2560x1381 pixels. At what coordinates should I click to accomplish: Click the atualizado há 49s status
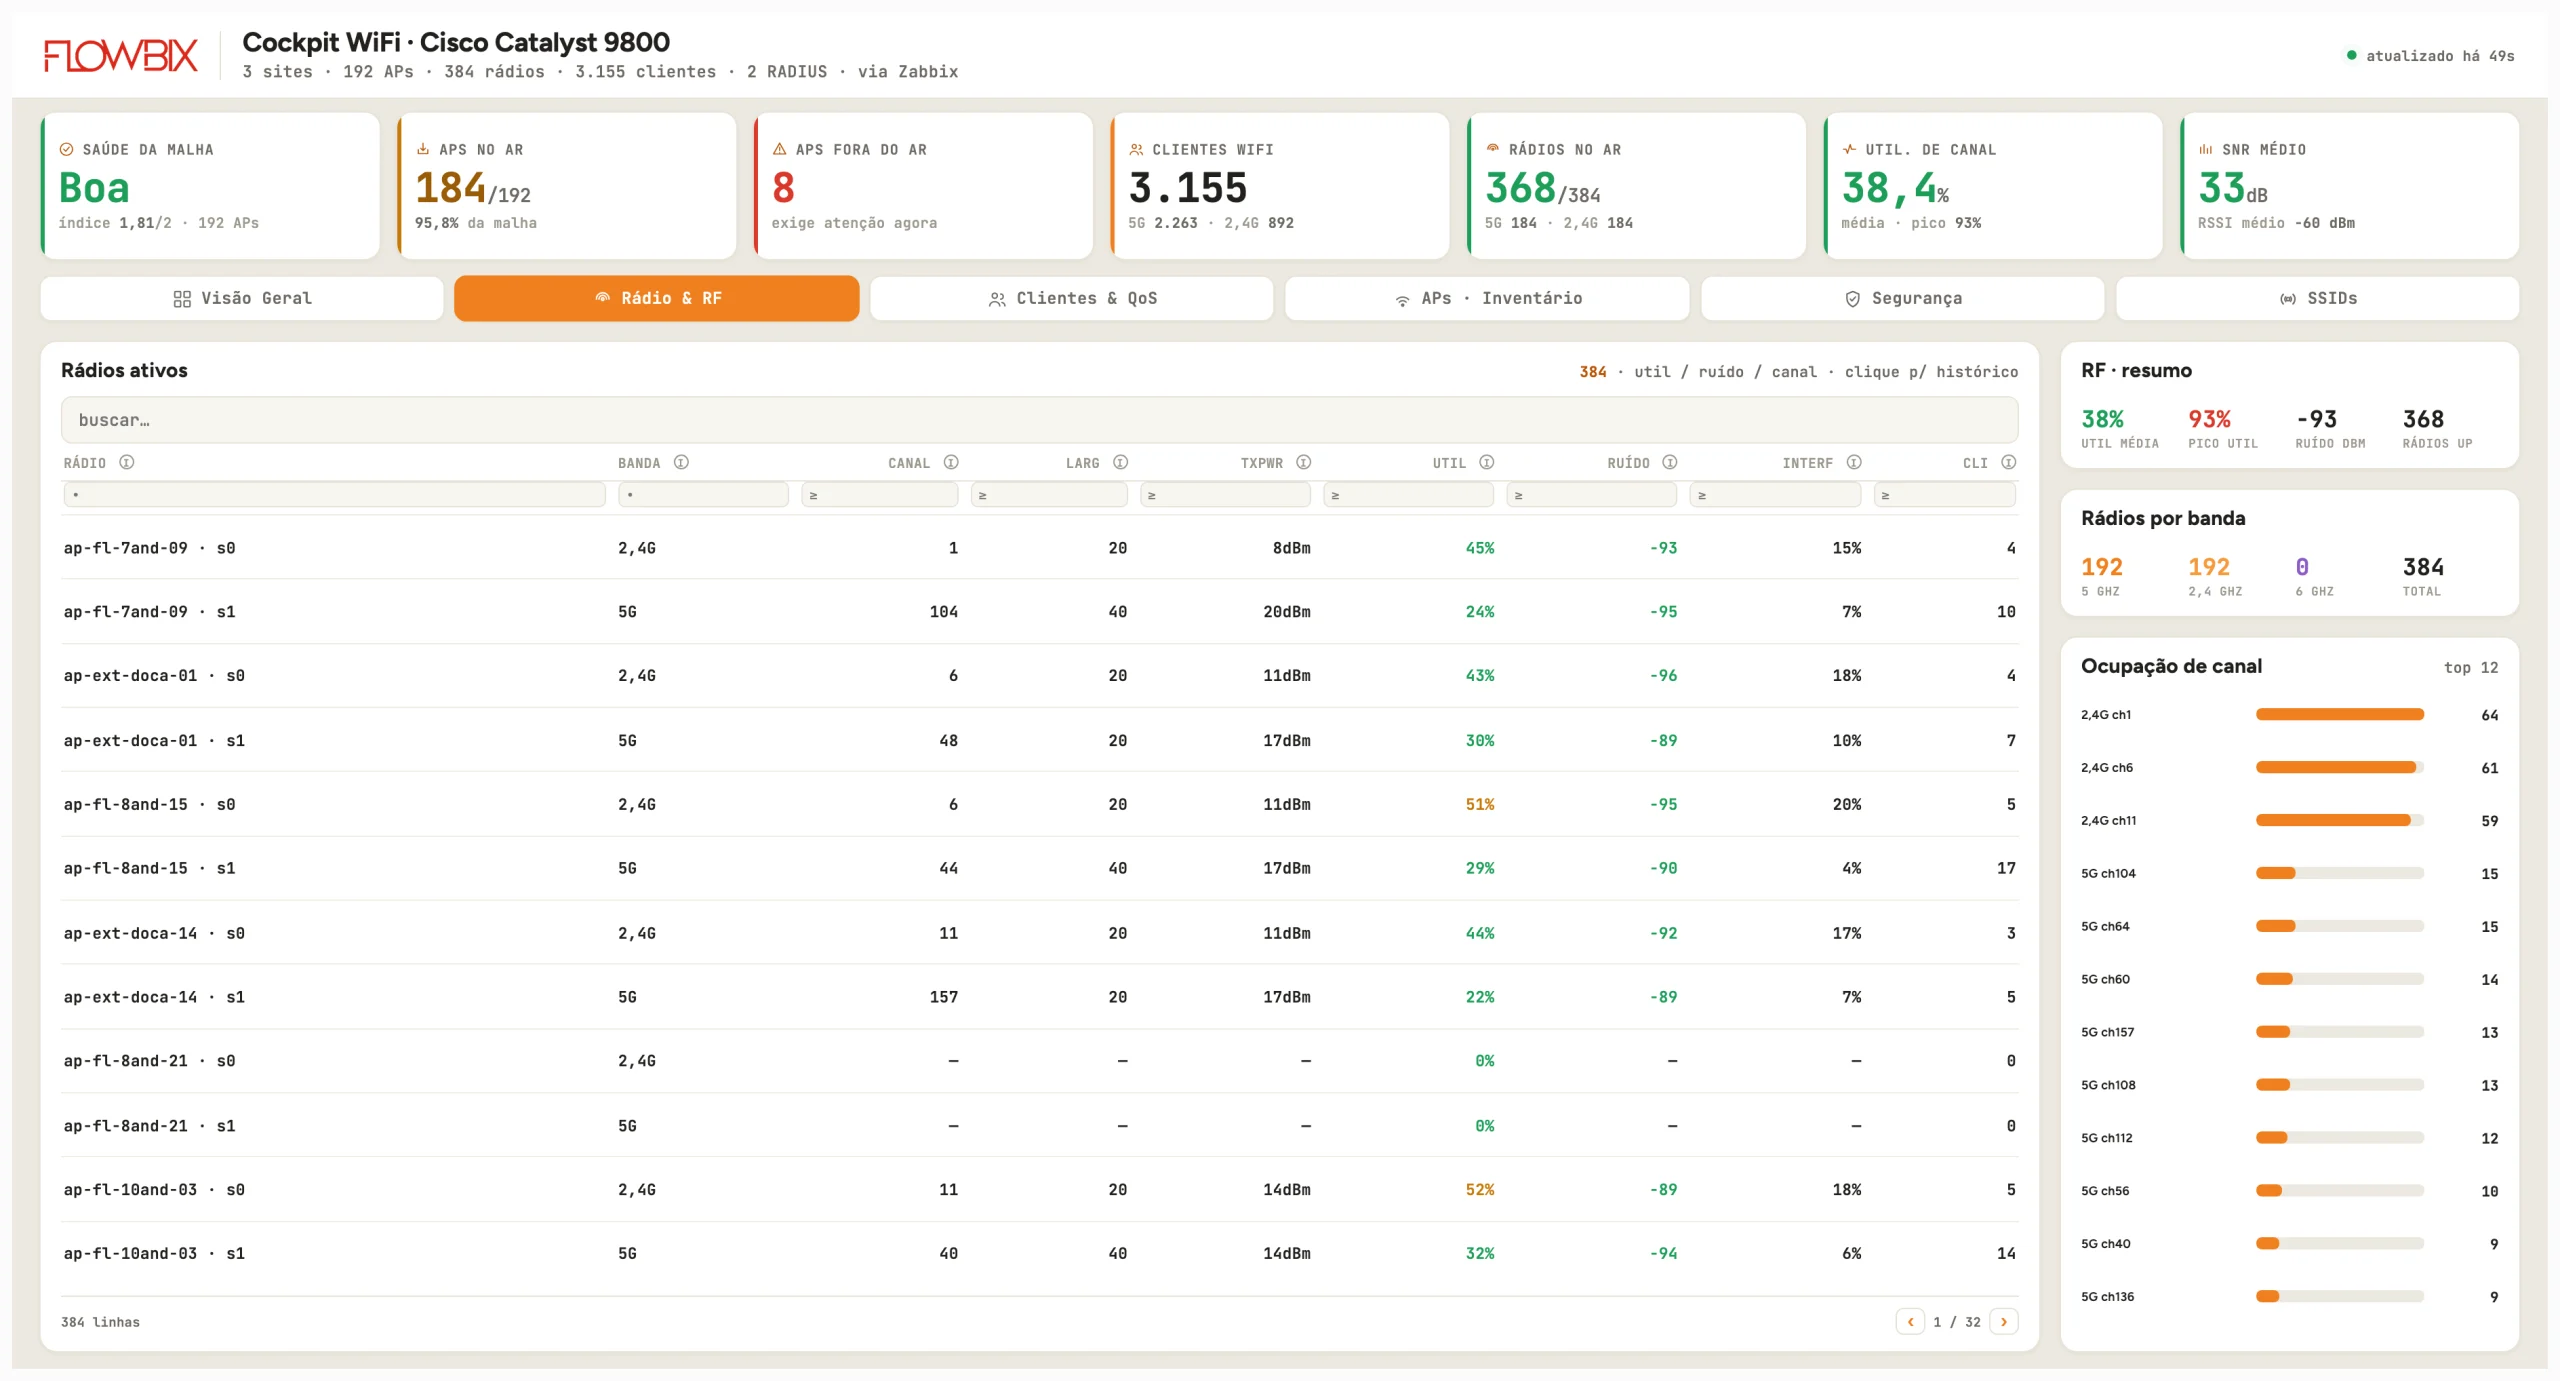click(2431, 56)
